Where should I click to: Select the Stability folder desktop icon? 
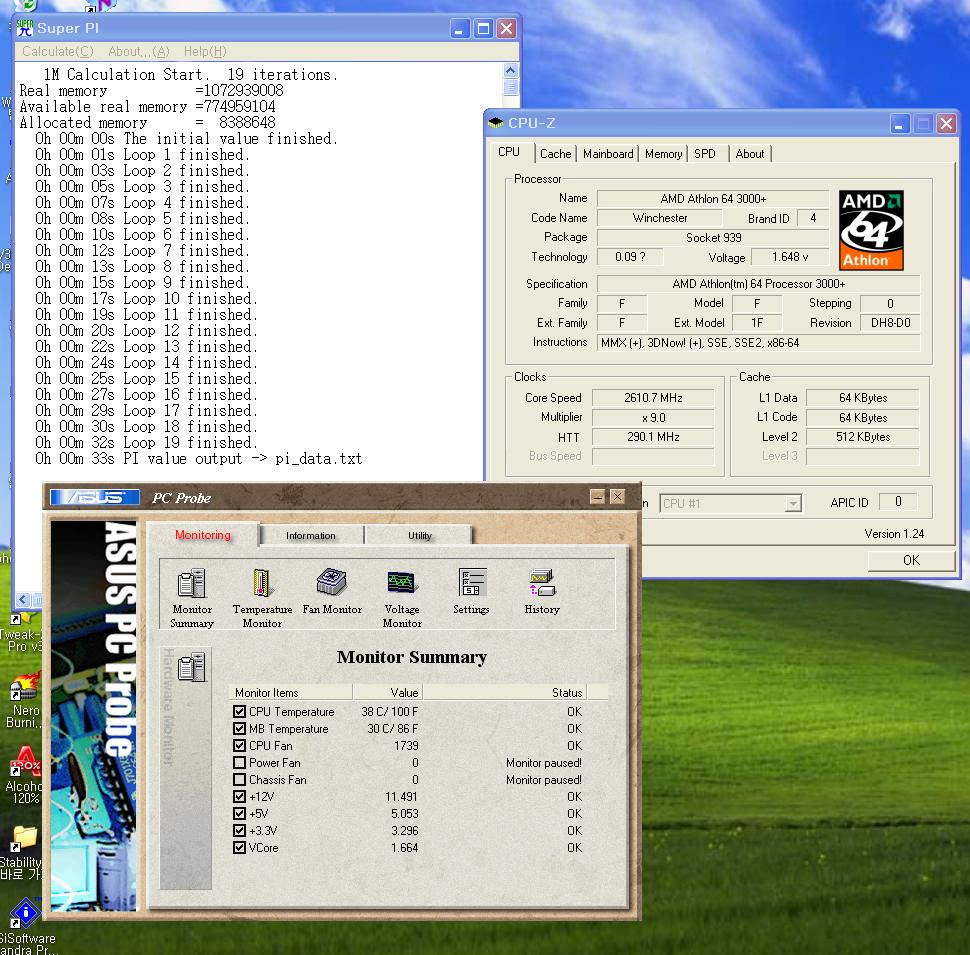[x=22, y=854]
